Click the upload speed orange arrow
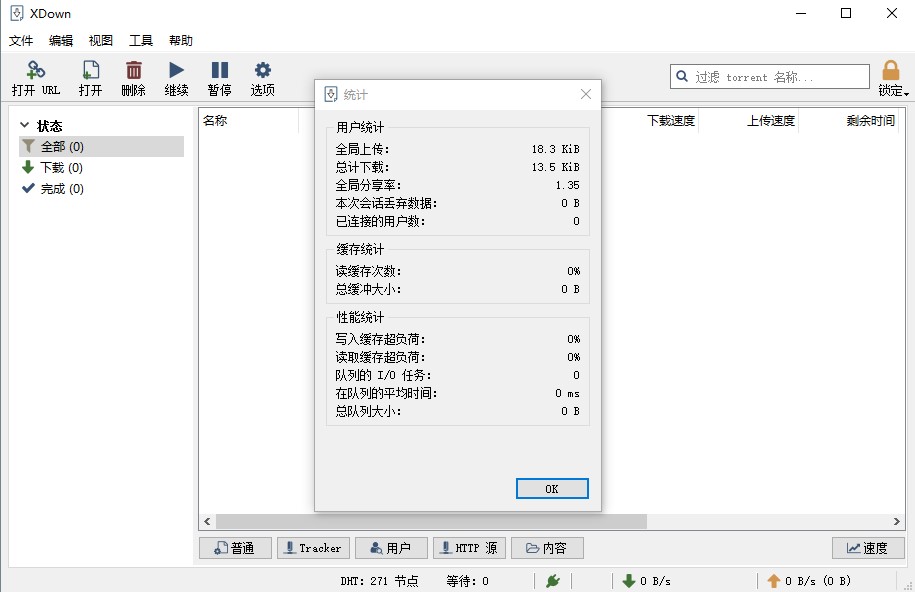915x592 pixels. tap(774, 581)
